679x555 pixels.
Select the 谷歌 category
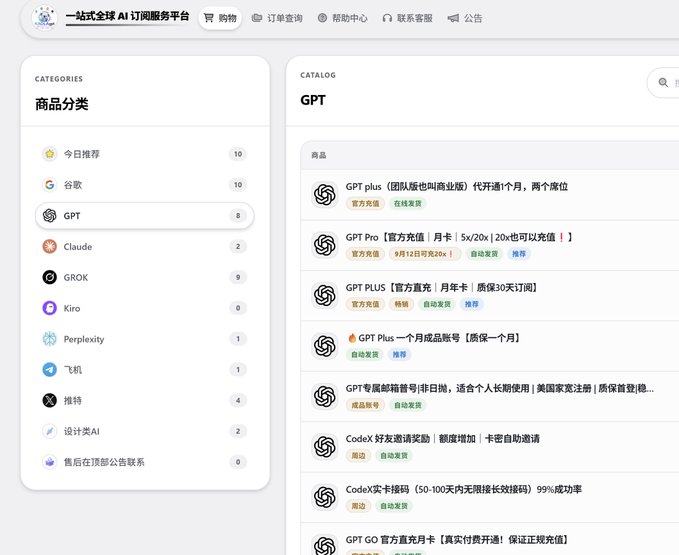(145, 185)
